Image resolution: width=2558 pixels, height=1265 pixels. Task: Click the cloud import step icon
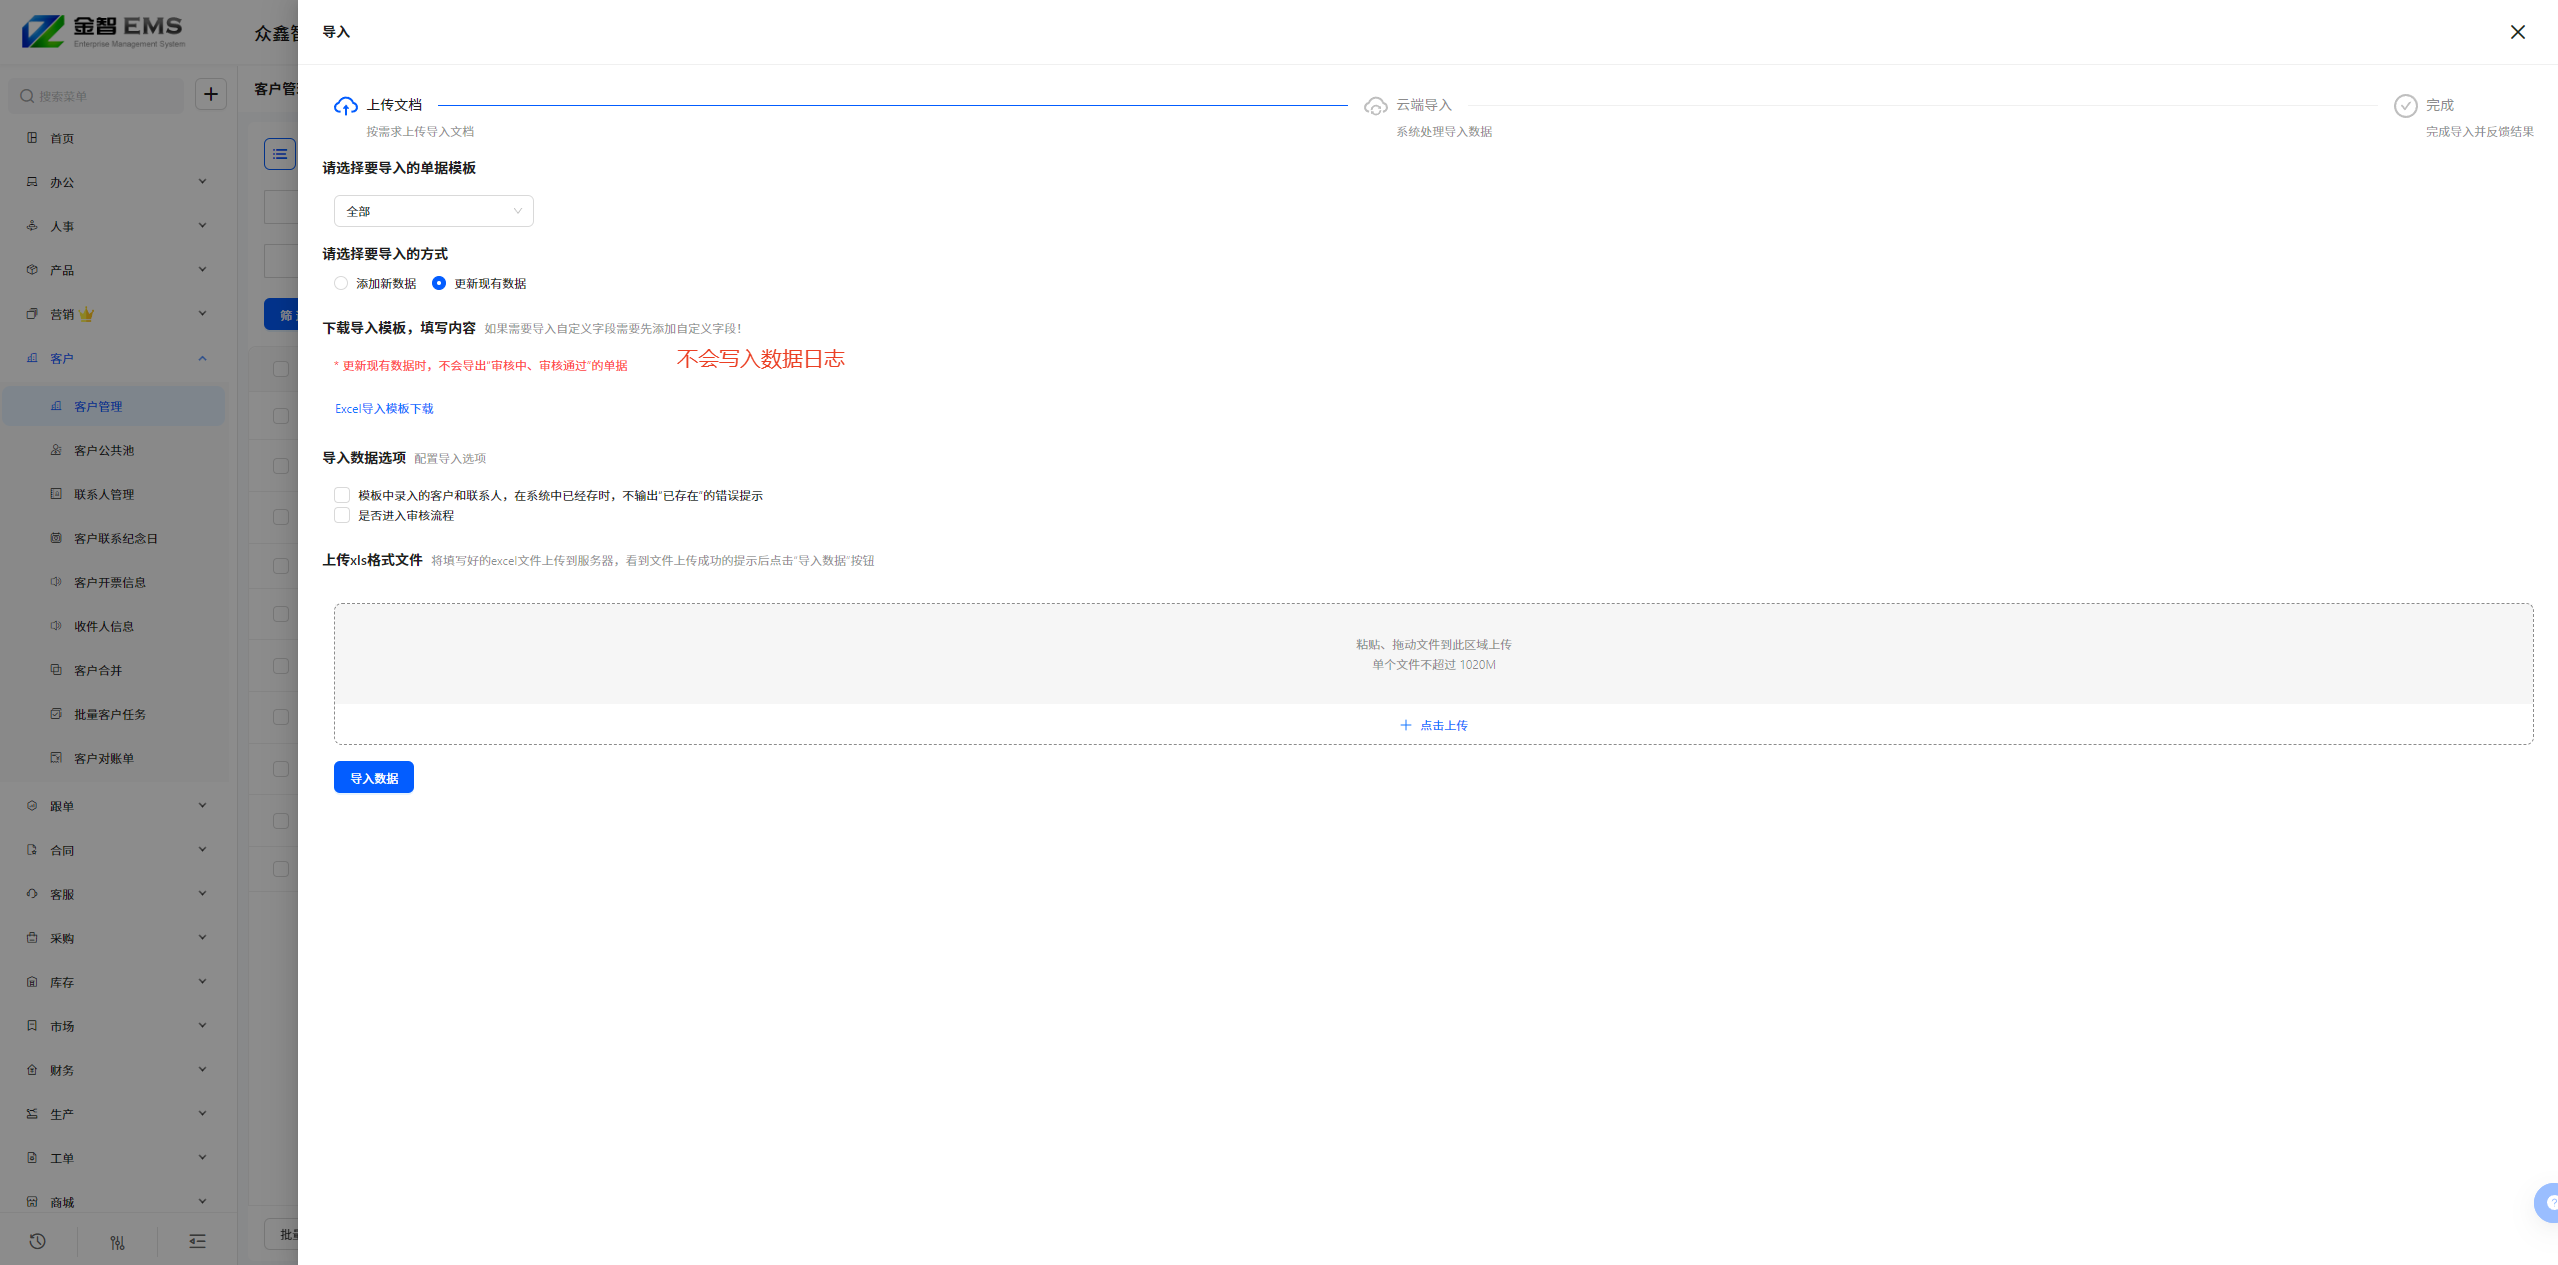click(x=1375, y=106)
